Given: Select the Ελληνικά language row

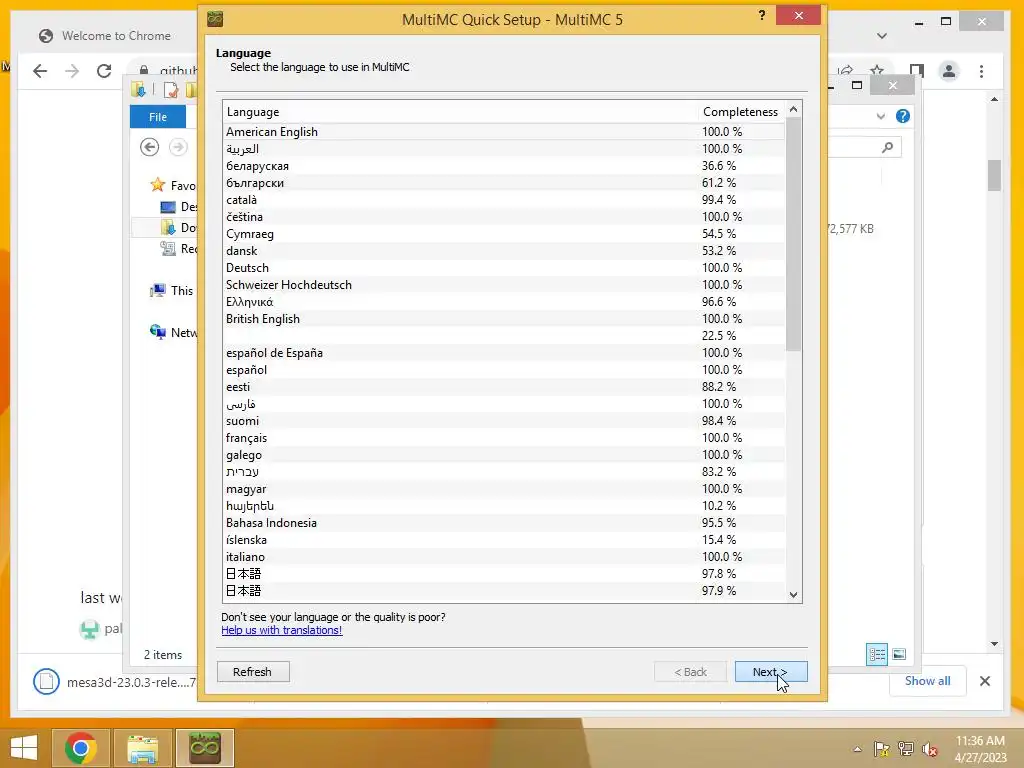Looking at the screenshot, I should 504,302.
